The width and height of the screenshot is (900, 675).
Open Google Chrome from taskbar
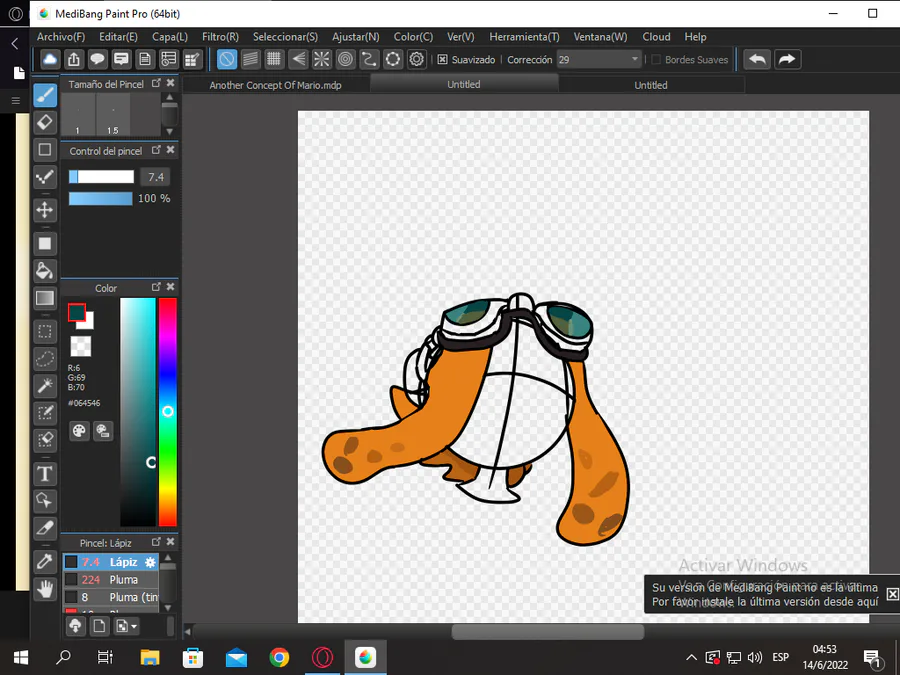point(279,657)
